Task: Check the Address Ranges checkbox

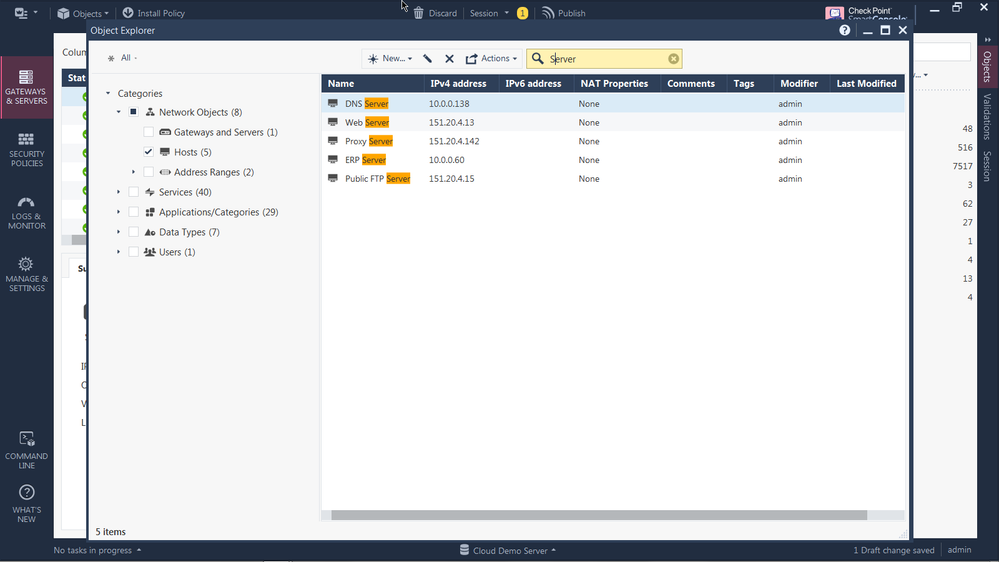Action: tap(148, 172)
